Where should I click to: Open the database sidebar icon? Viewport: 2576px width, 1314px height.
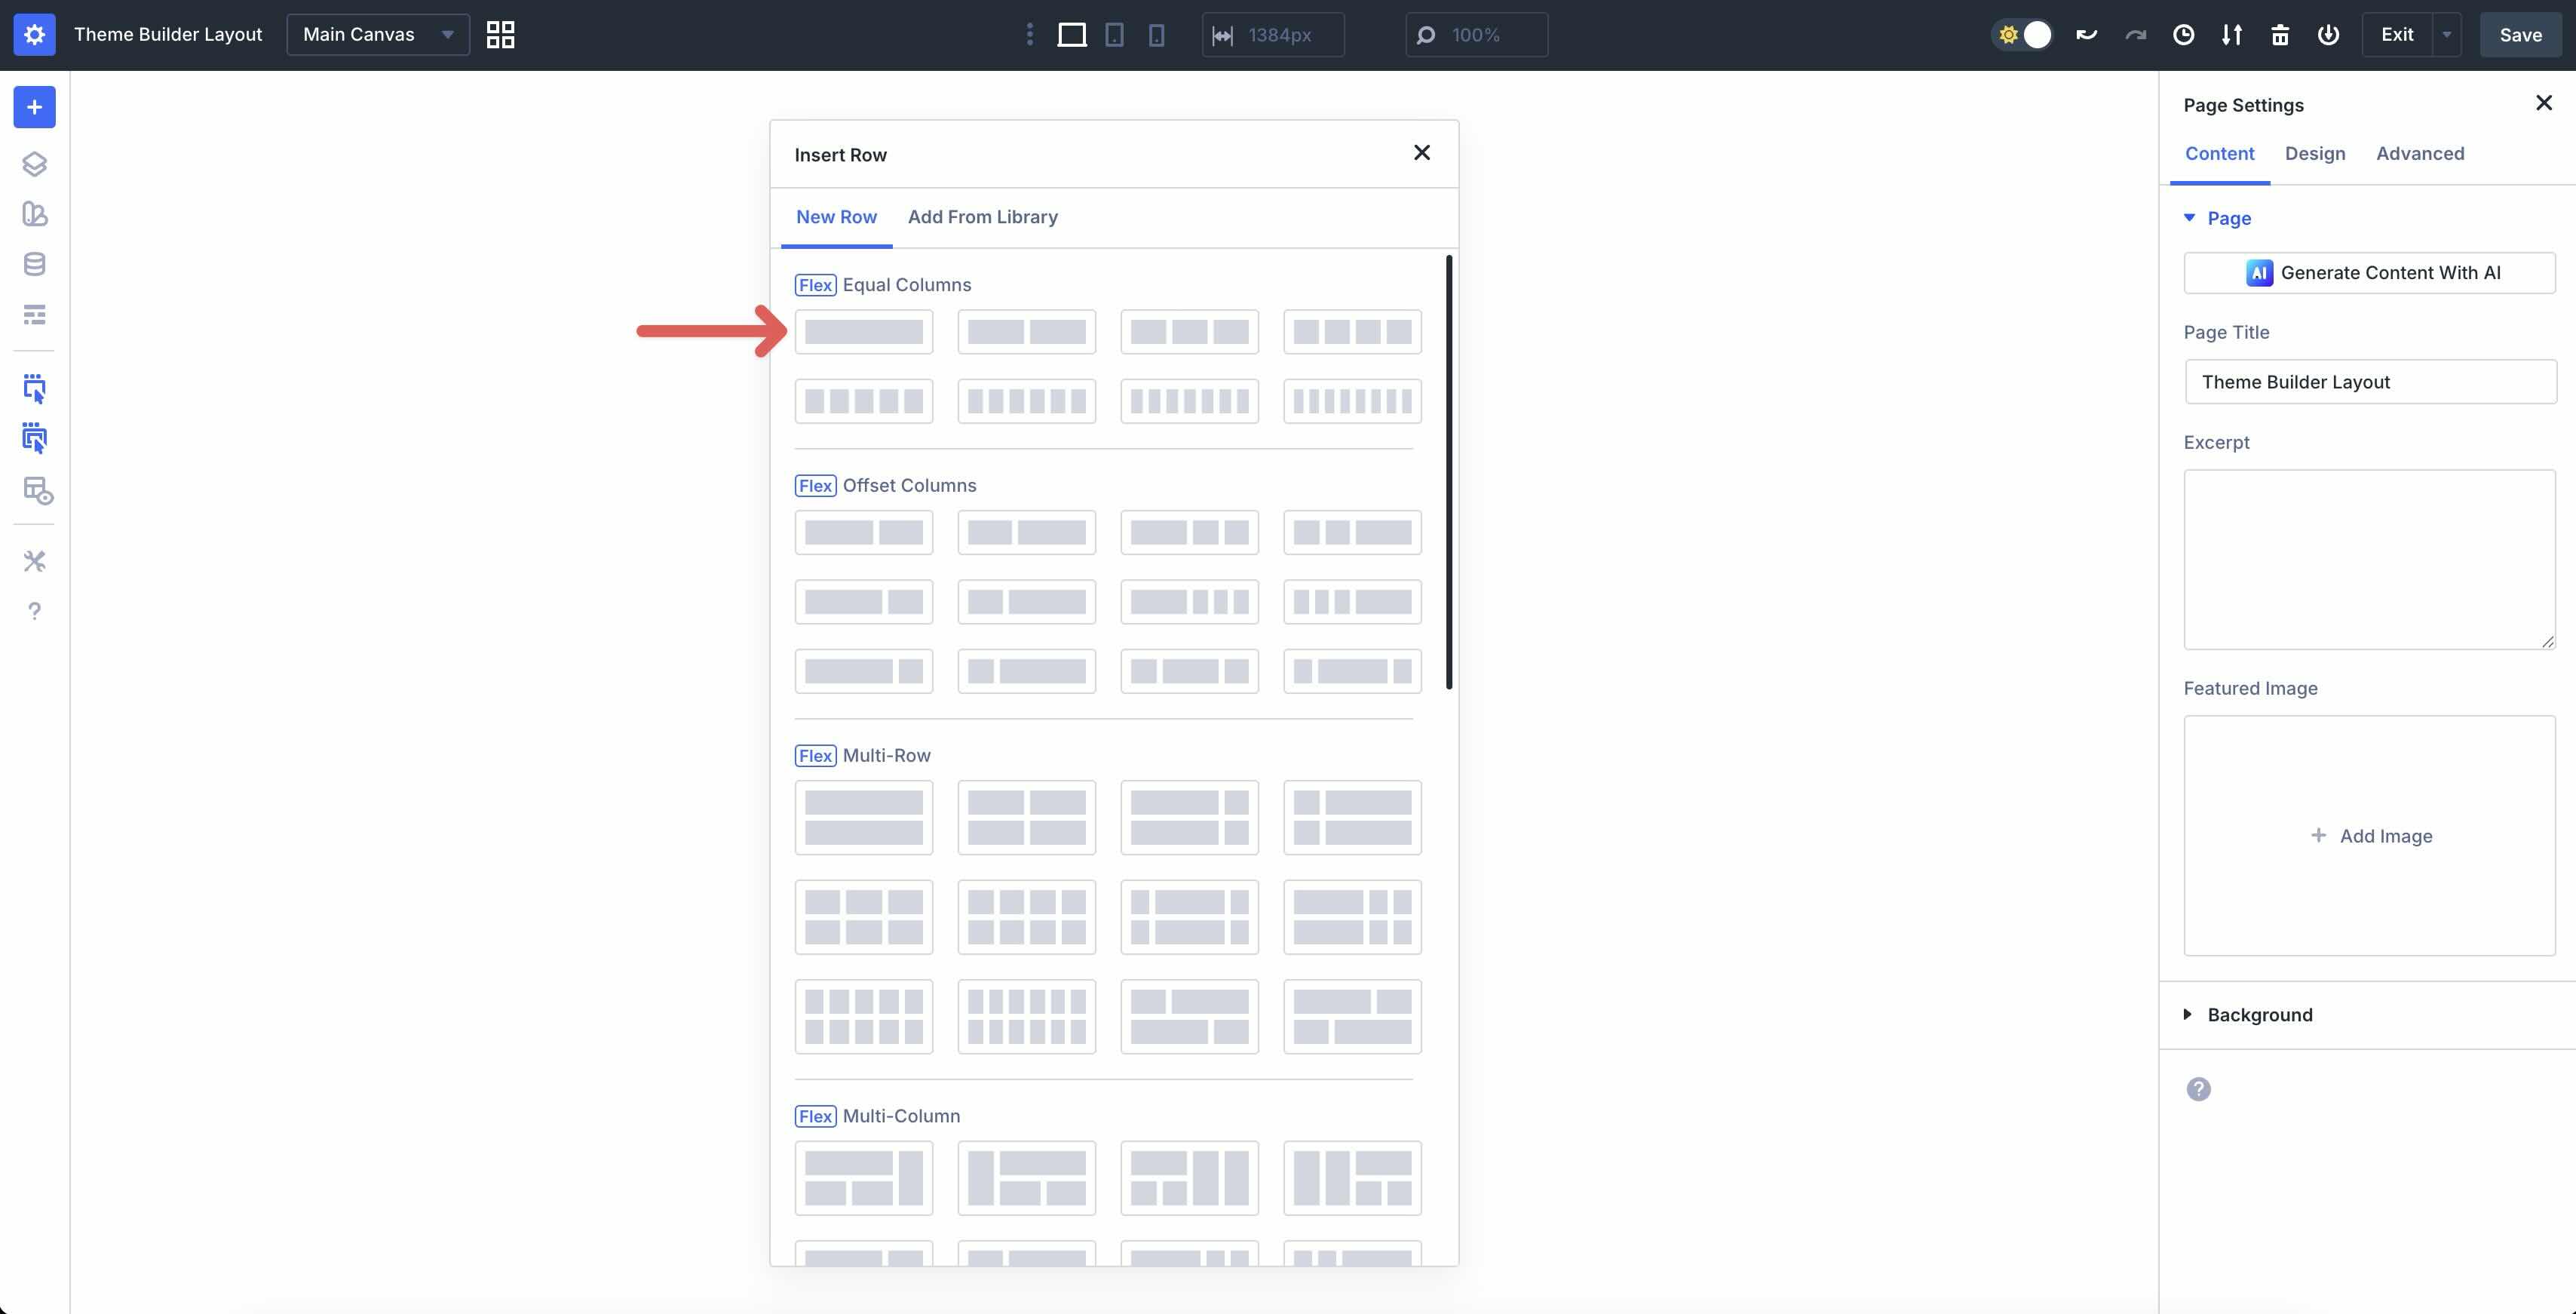(x=34, y=264)
